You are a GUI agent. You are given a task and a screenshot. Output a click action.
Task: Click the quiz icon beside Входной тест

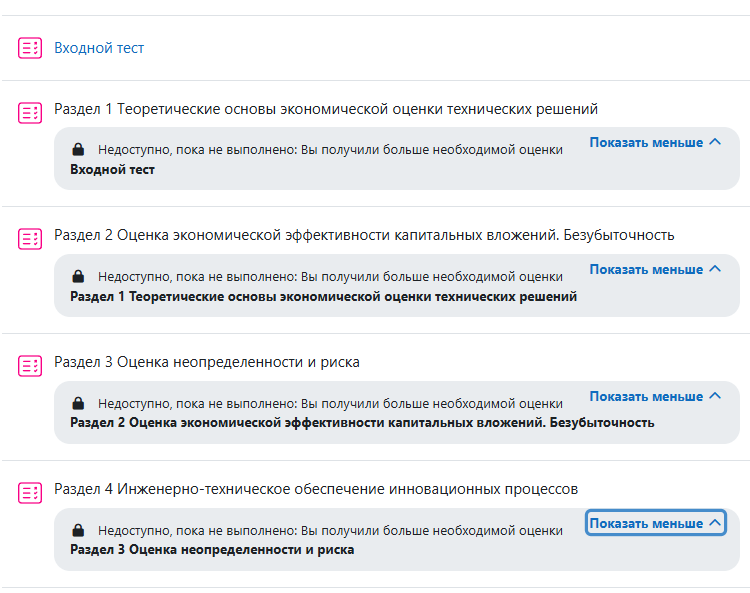click(x=30, y=48)
